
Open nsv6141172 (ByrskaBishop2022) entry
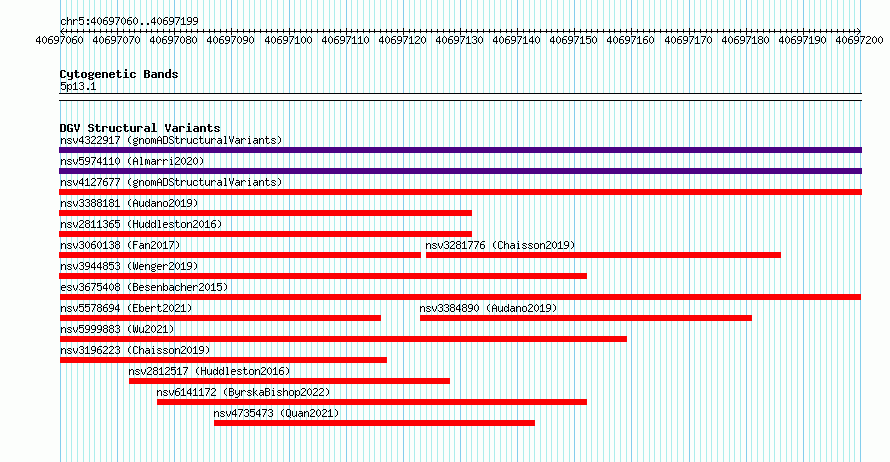click(x=243, y=392)
